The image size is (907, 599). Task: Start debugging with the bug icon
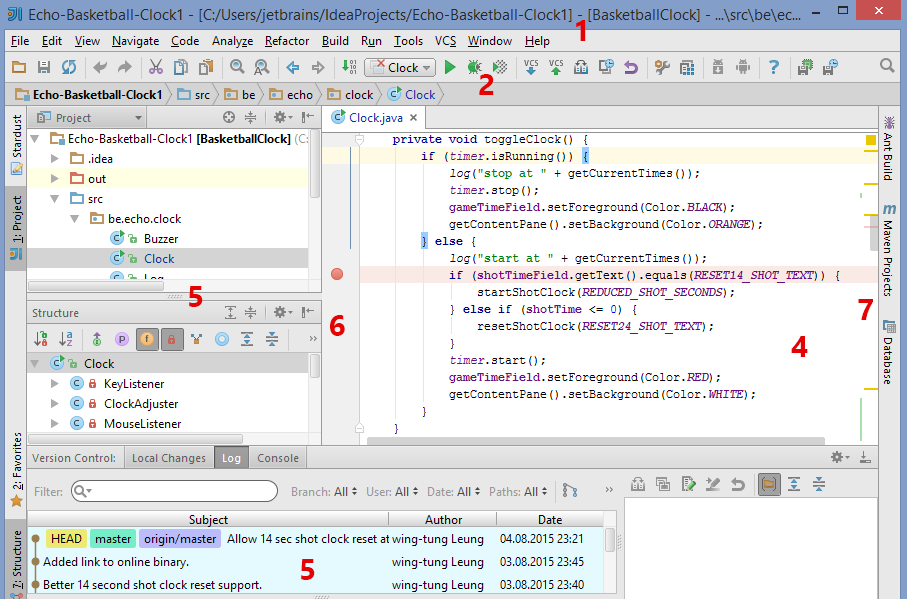(475, 67)
